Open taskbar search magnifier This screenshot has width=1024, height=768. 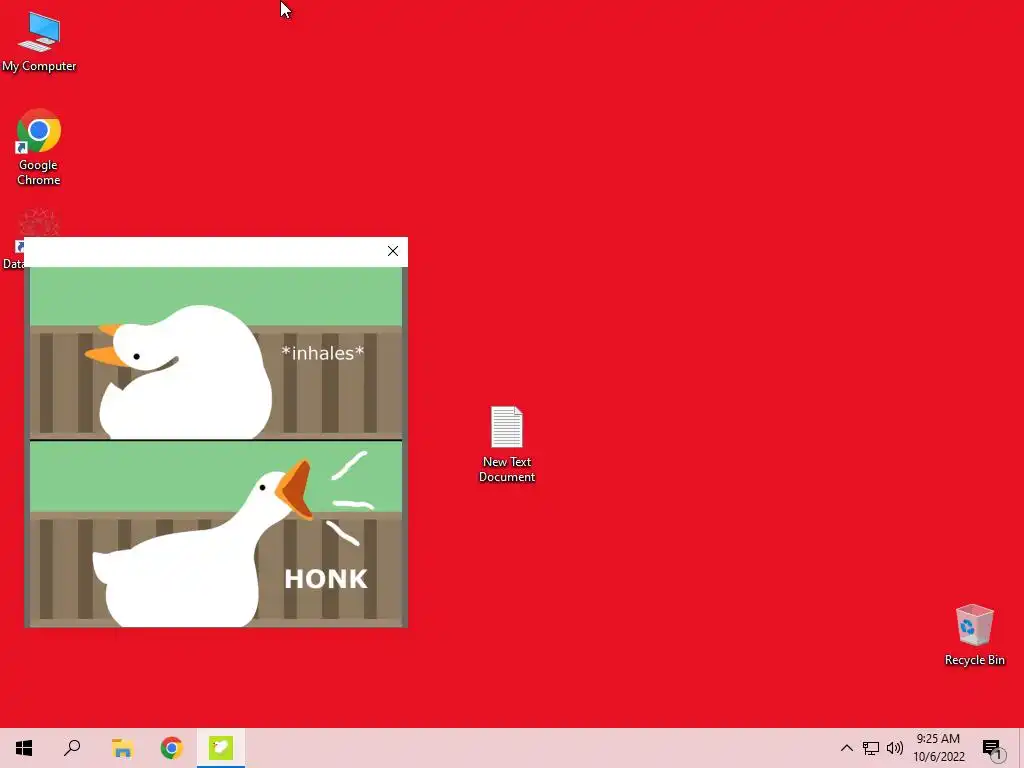(72, 748)
